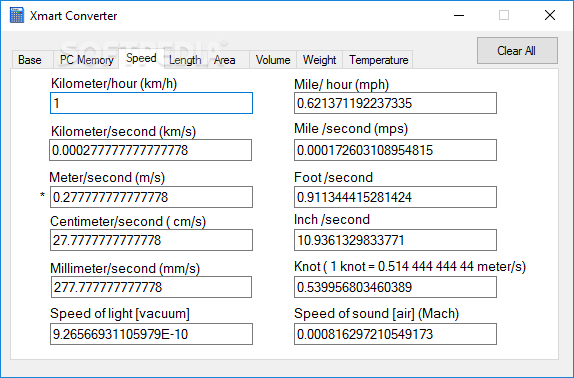This screenshot has height=378, width=574.
Task: Click the Centimeter/second ( cm/s) label
Action: (128, 221)
